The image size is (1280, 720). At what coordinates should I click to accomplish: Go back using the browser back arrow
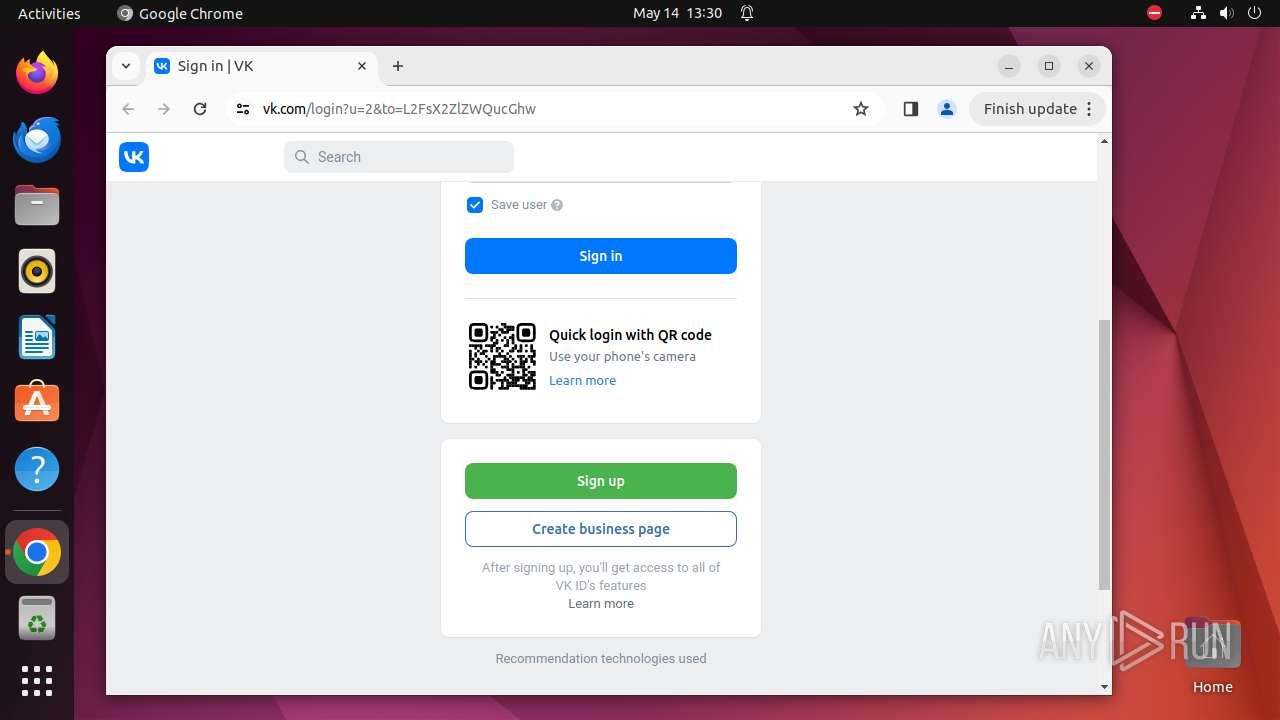click(x=128, y=109)
